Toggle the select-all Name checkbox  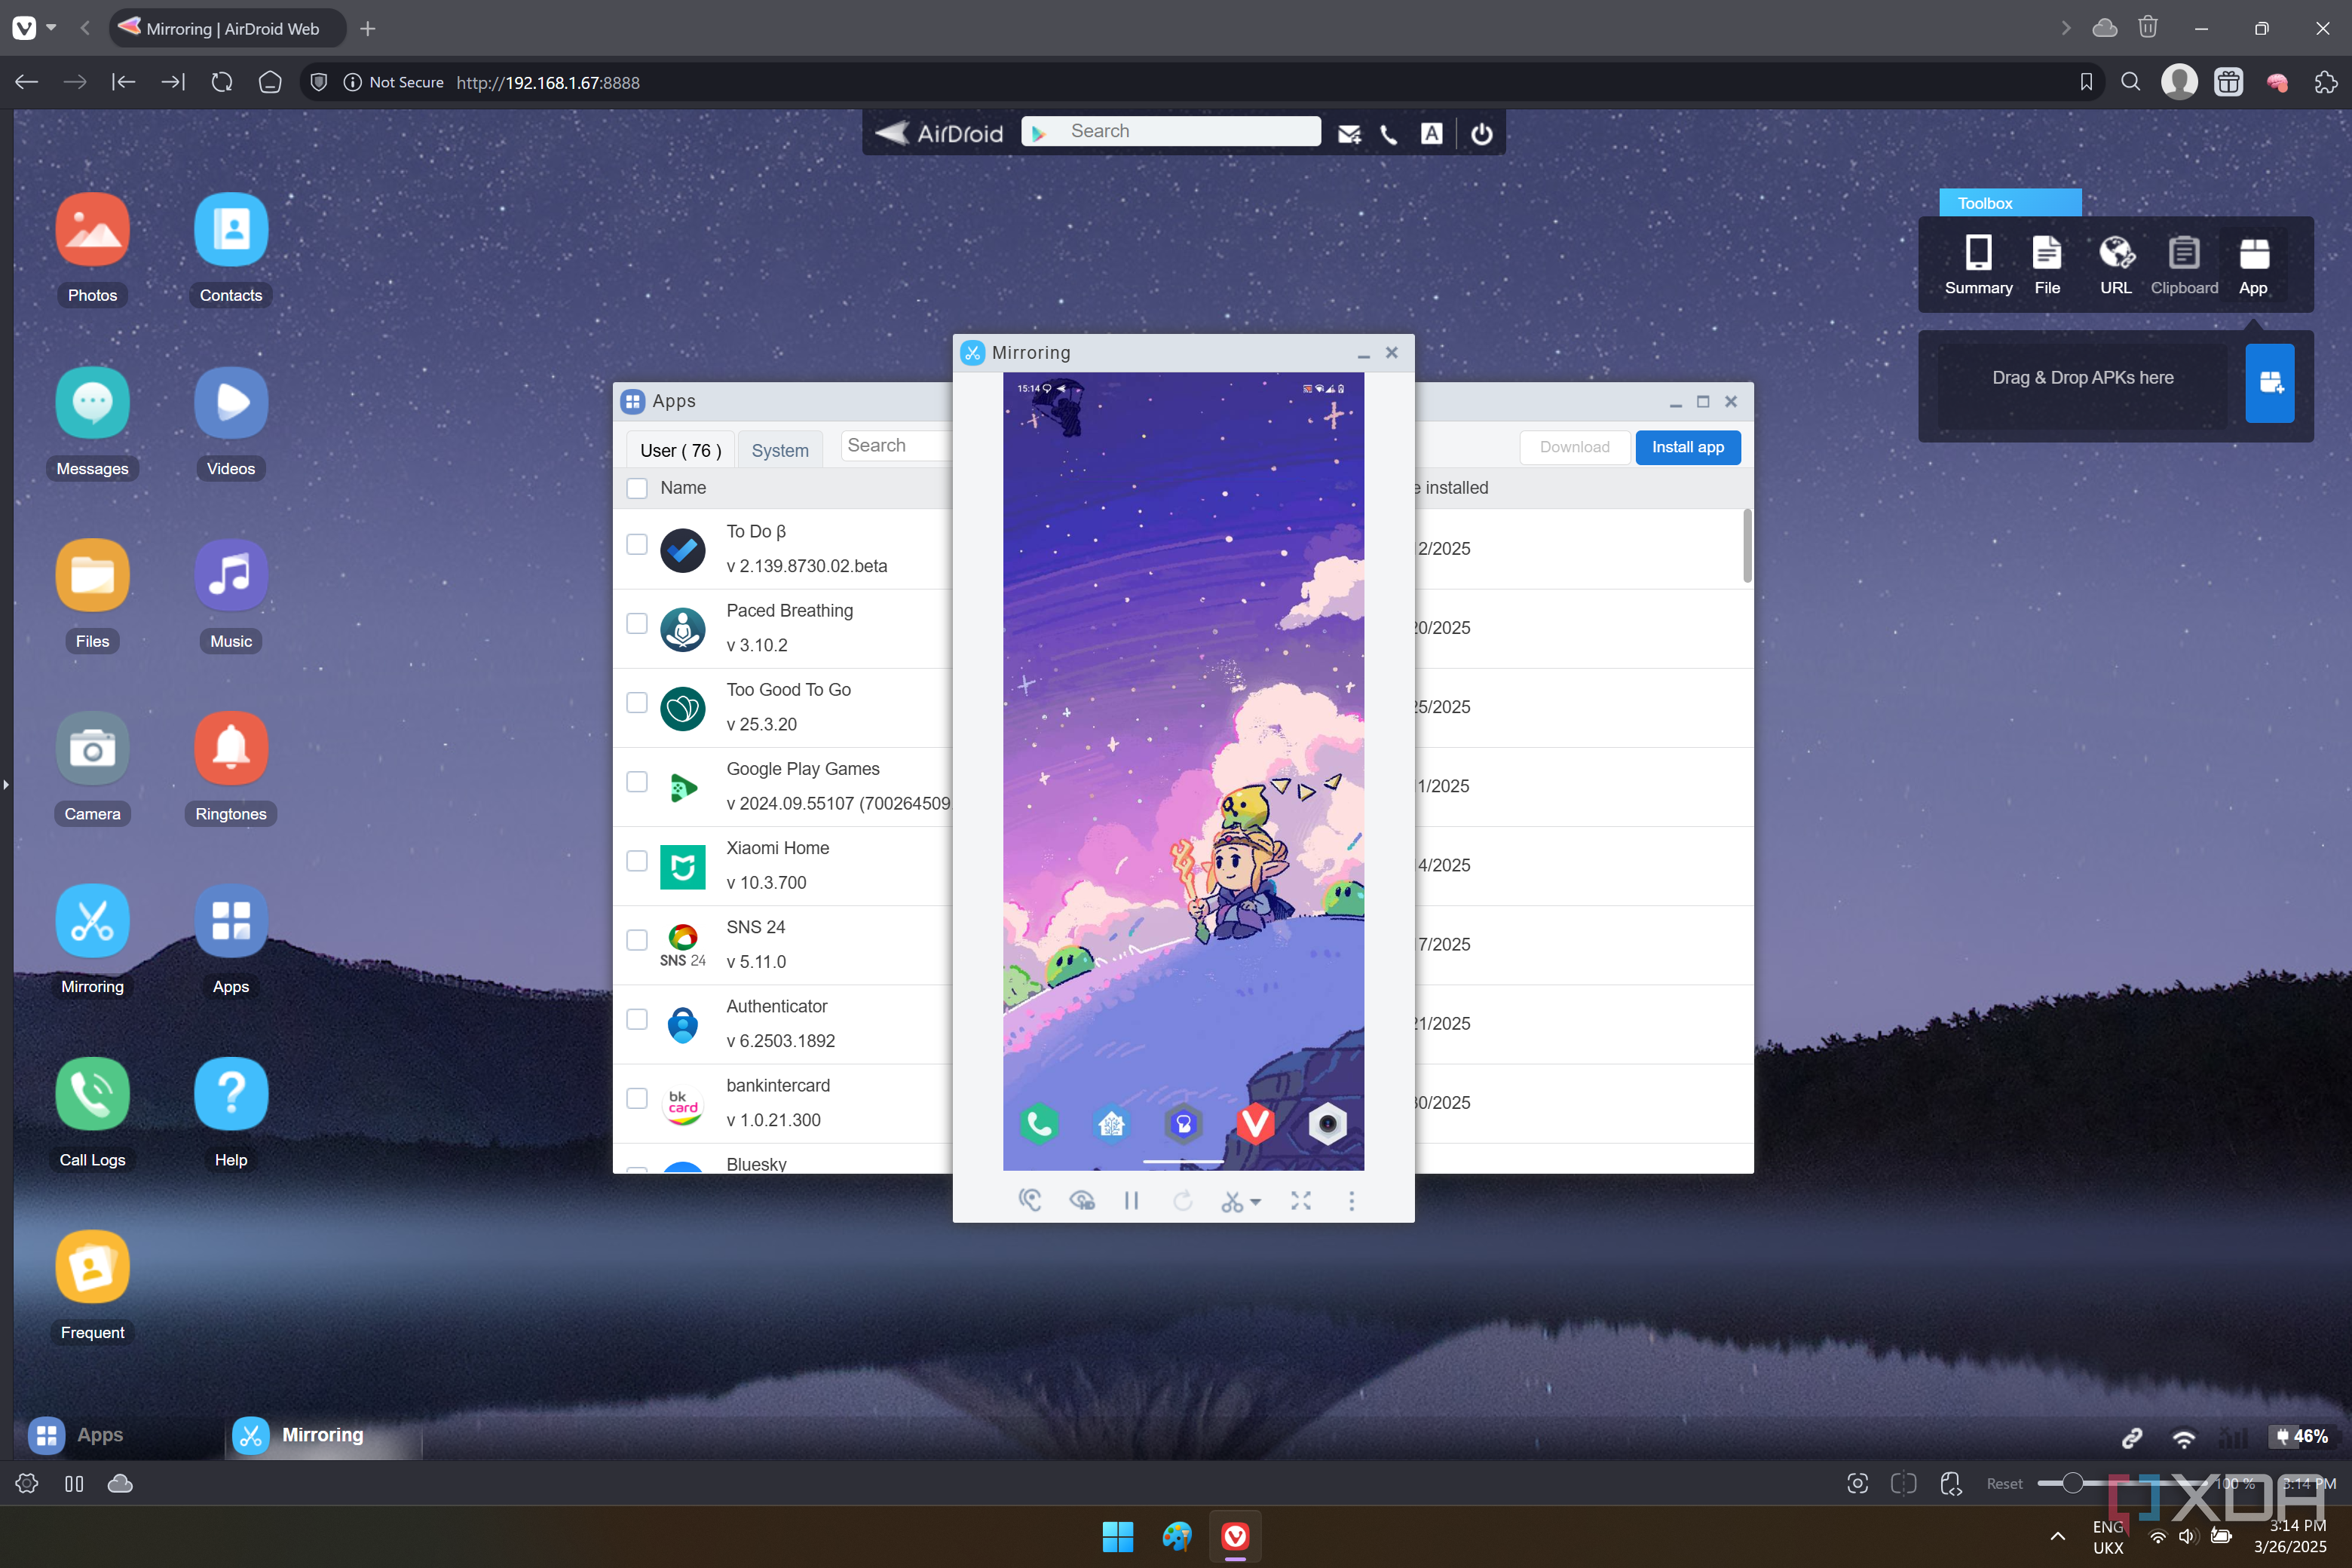pyautogui.click(x=637, y=488)
